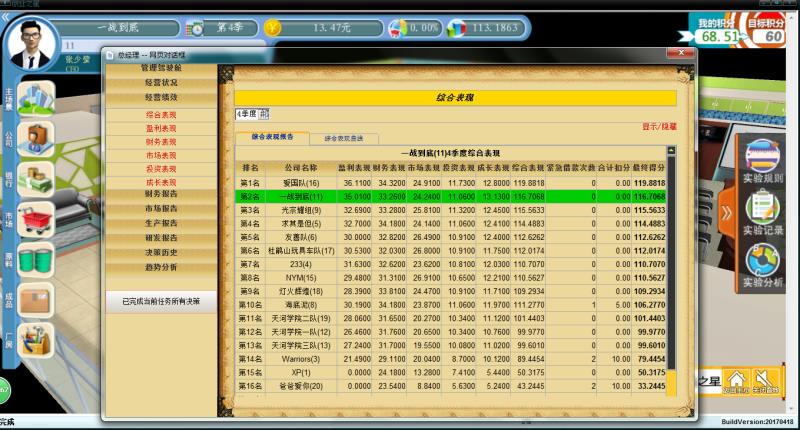Collapse the right panel with the orange chevron
Screen dimensions: 800x430
coord(727,209)
